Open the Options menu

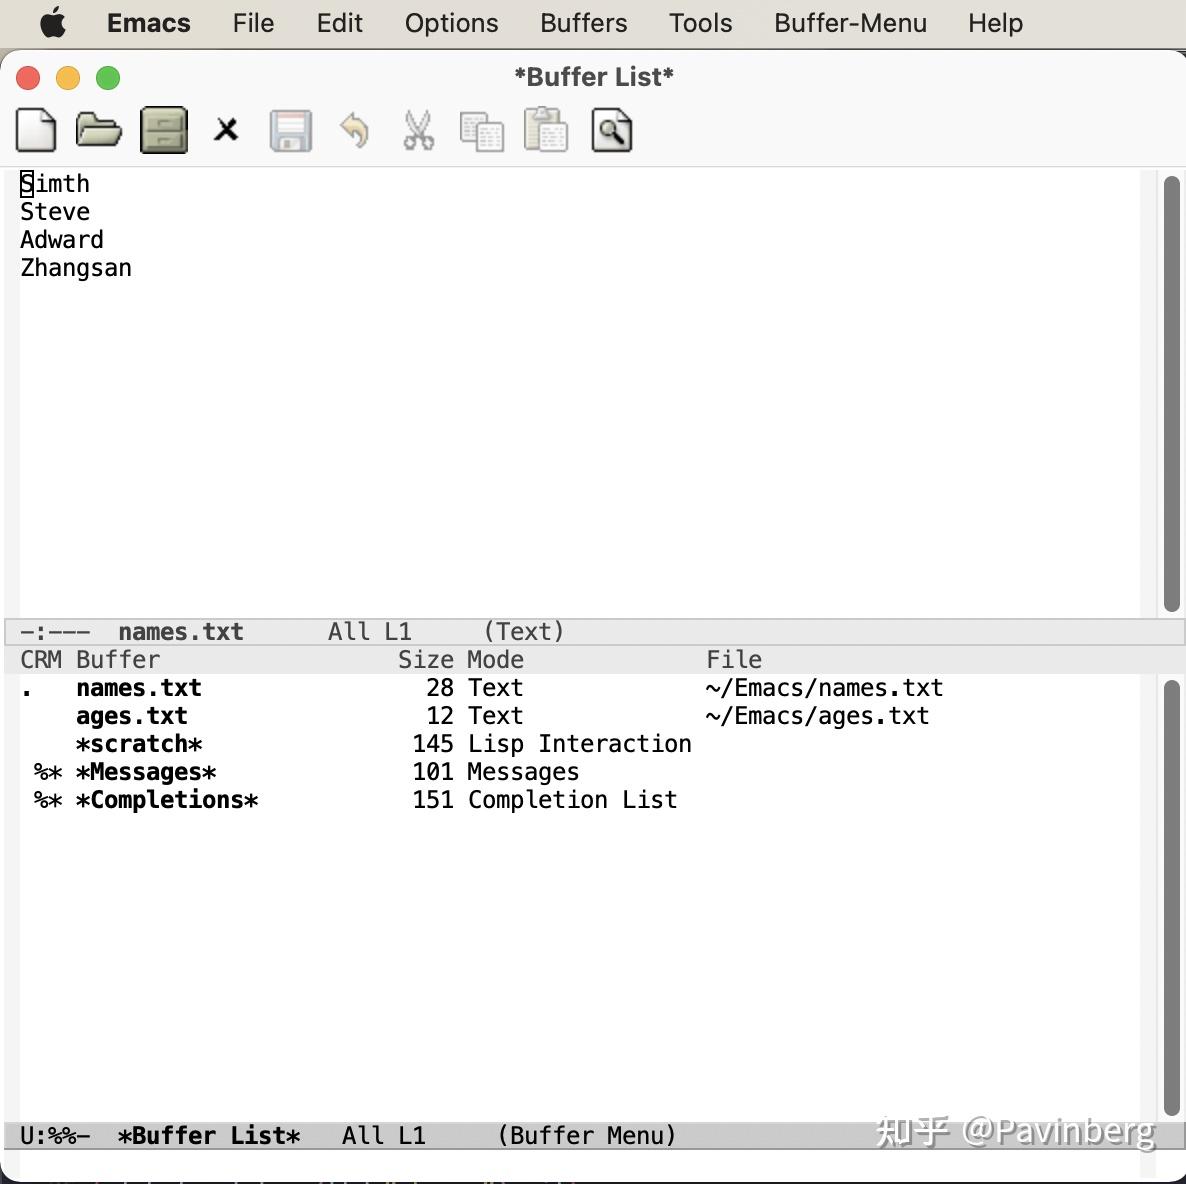tap(451, 23)
